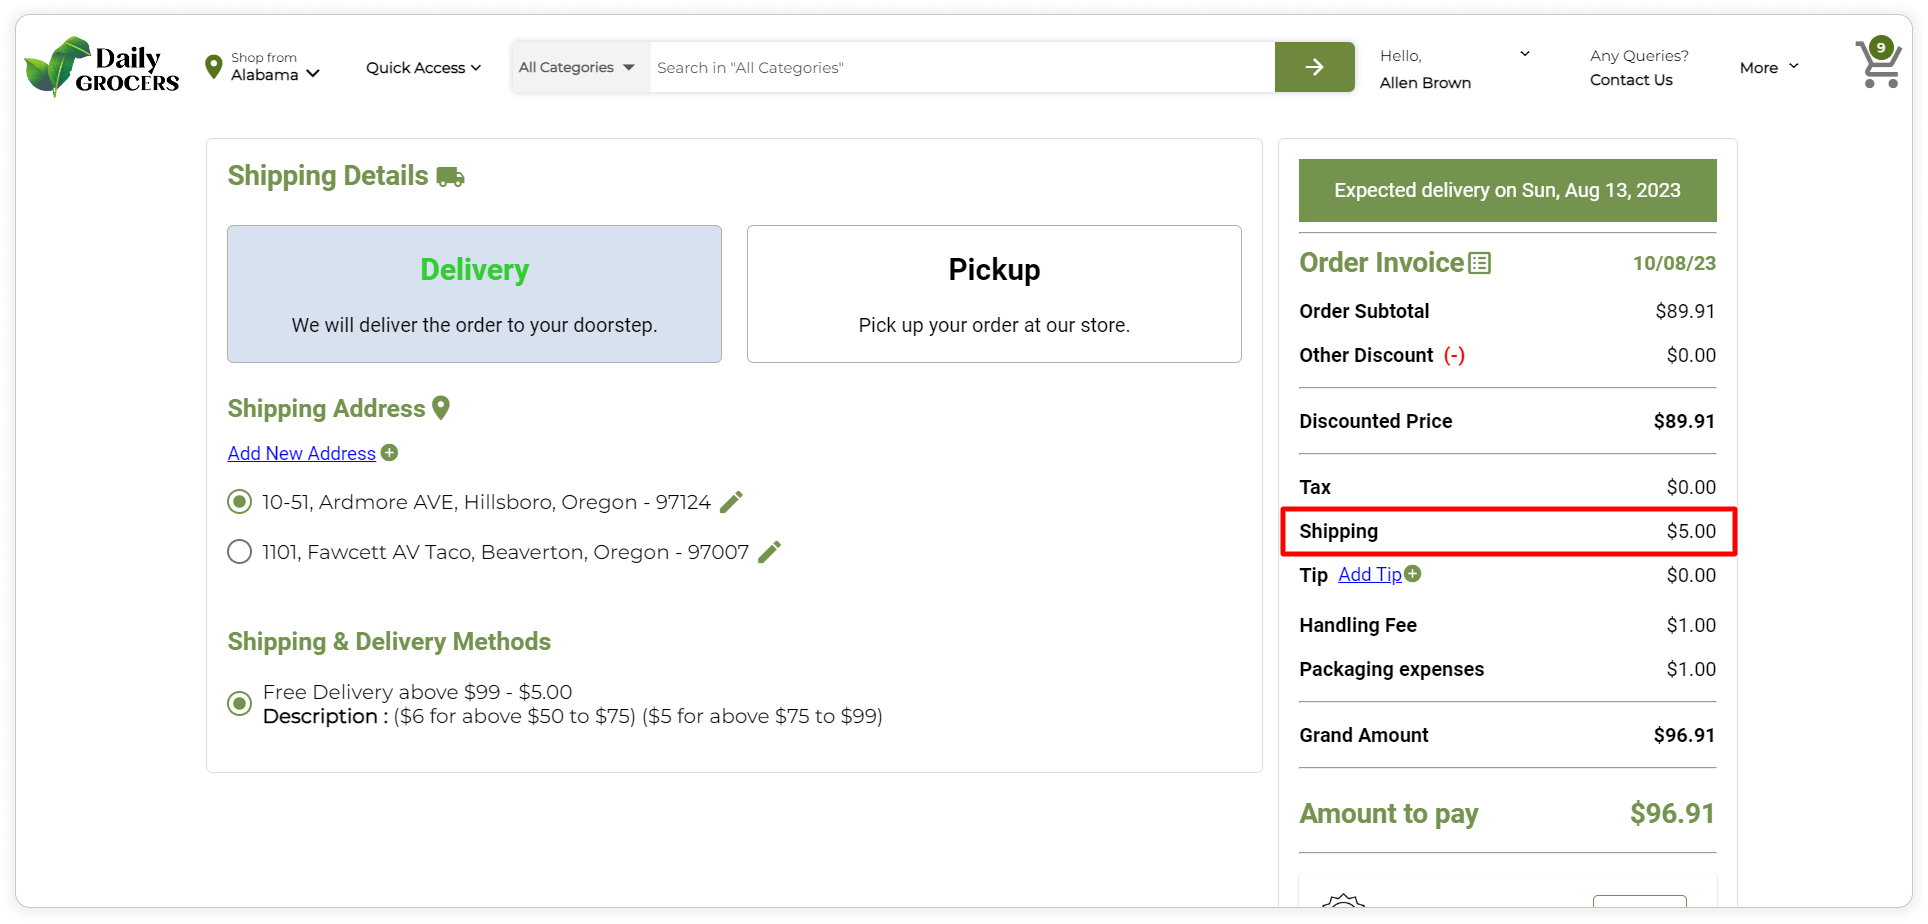Choose the Pickup shipping option
This screenshot has width=1928, height=924.
[x=994, y=294]
